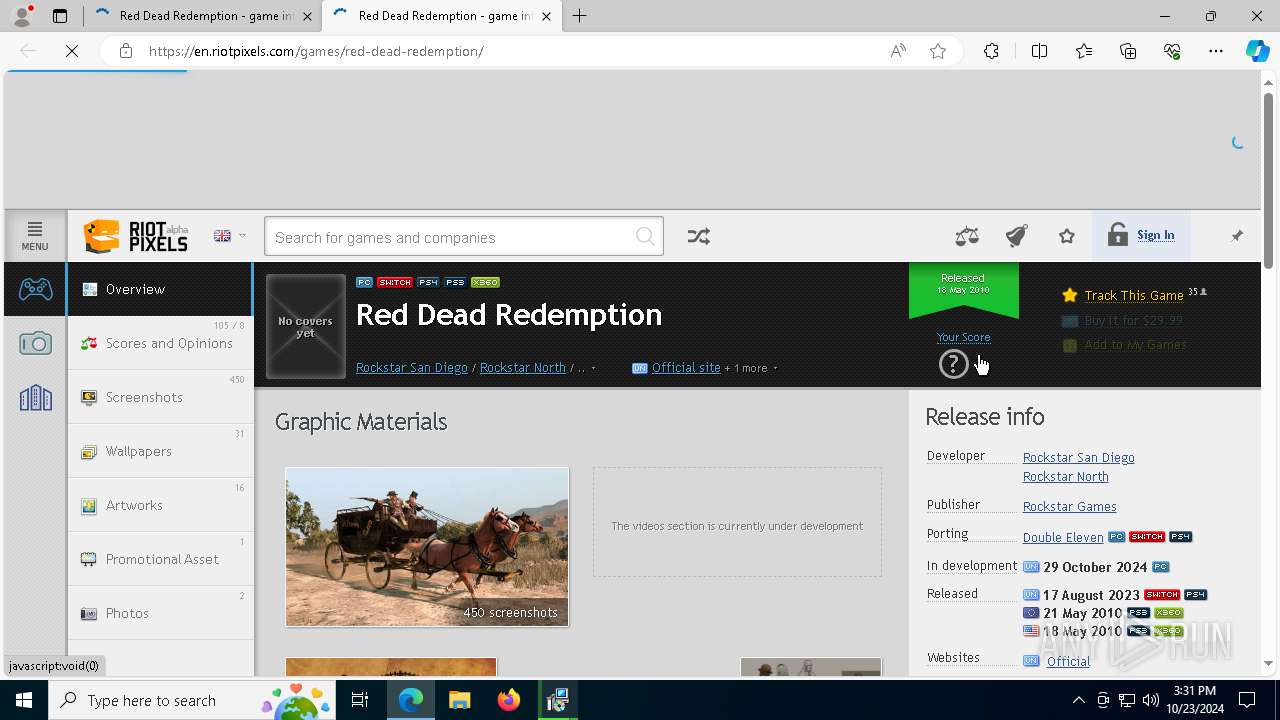Click the browser address bar

coord(510,51)
